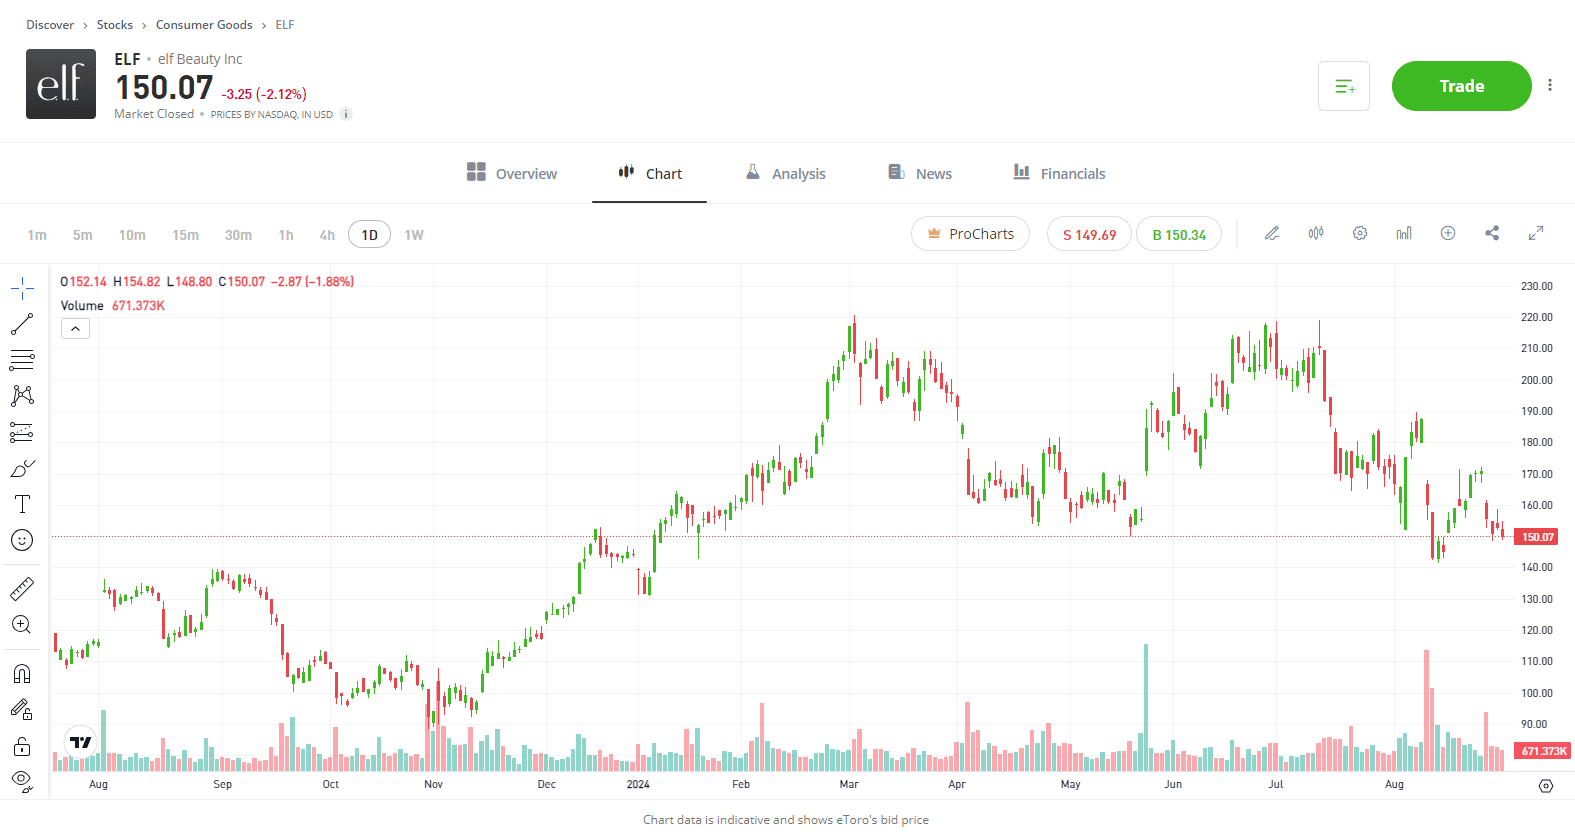Screen dimensions: 1575x834
Task: Click the zoom in magnifier tool
Action: [x=22, y=625]
